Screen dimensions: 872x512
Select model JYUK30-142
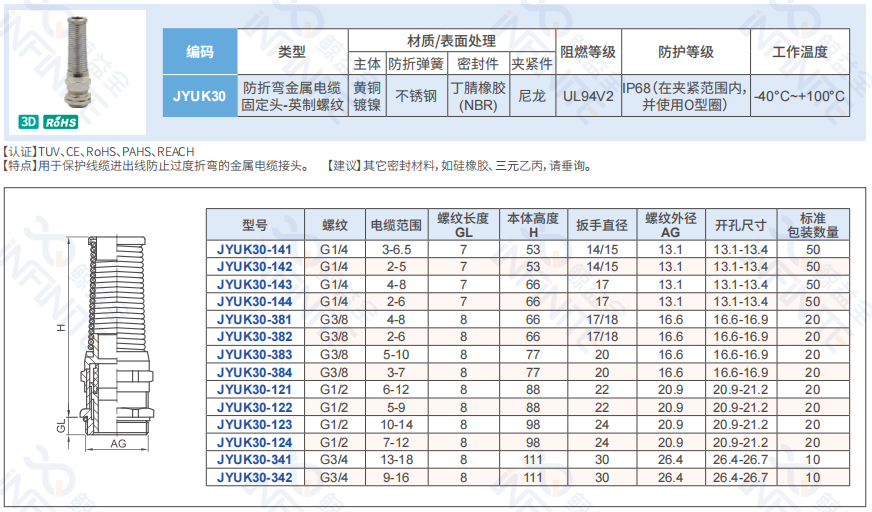[255, 266]
